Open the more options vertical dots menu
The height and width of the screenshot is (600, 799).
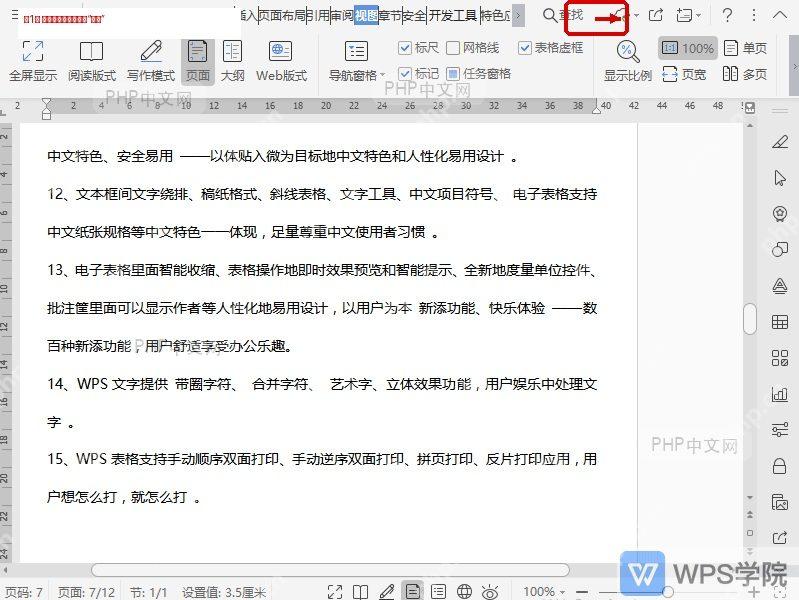click(754, 15)
